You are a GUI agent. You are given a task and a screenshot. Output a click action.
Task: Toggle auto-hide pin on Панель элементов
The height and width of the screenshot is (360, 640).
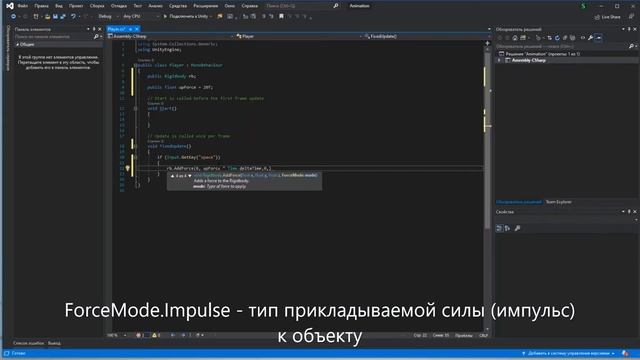click(94, 29)
